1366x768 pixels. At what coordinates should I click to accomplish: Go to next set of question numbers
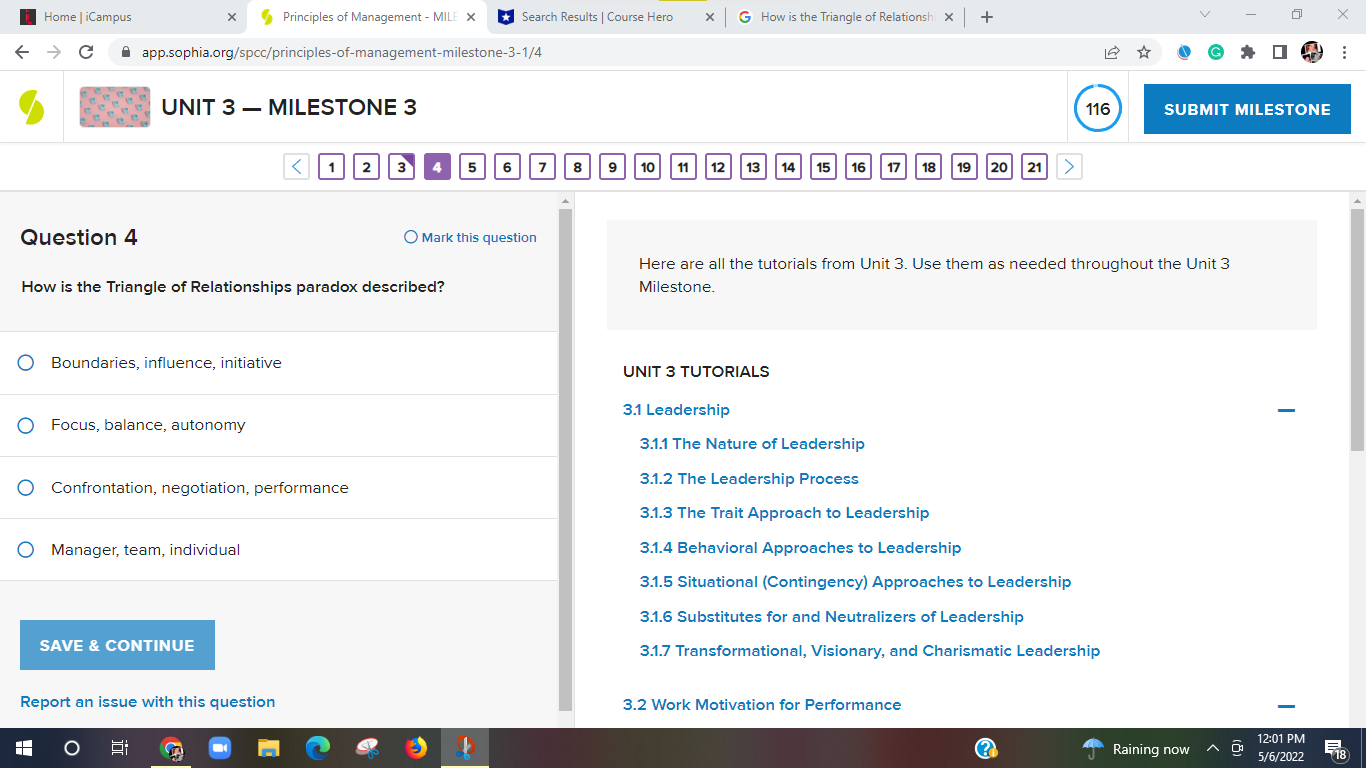coord(1069,167)
